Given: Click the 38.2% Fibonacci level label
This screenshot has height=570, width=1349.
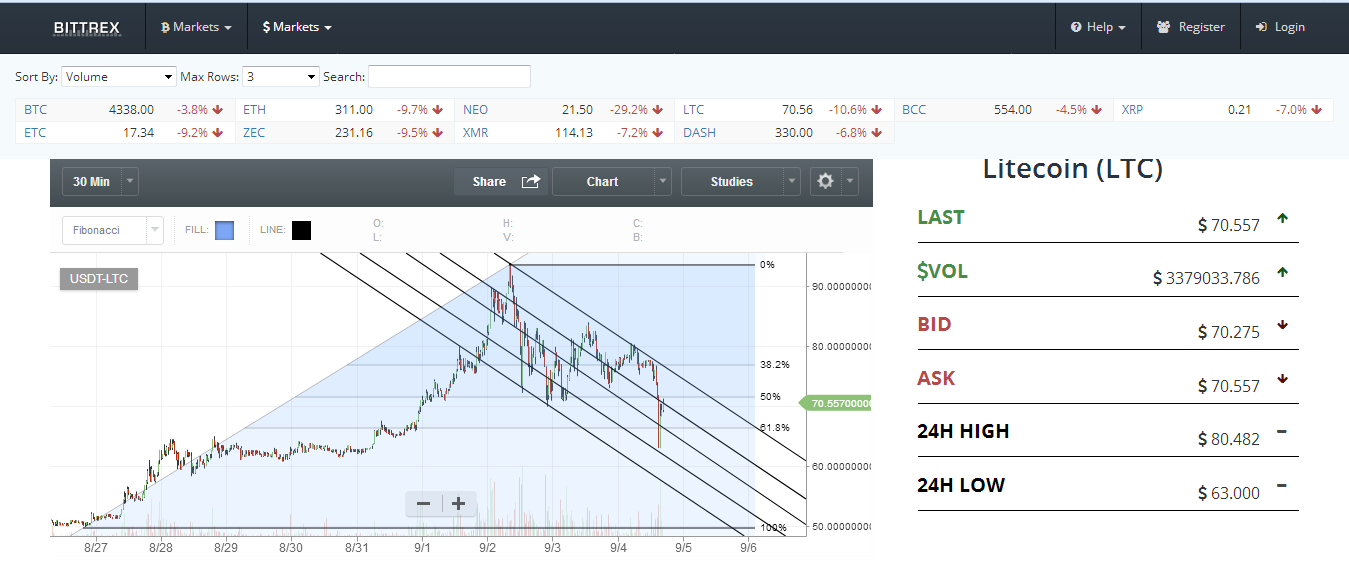Looking at the screenshot, I should click(x=775, y=365).
